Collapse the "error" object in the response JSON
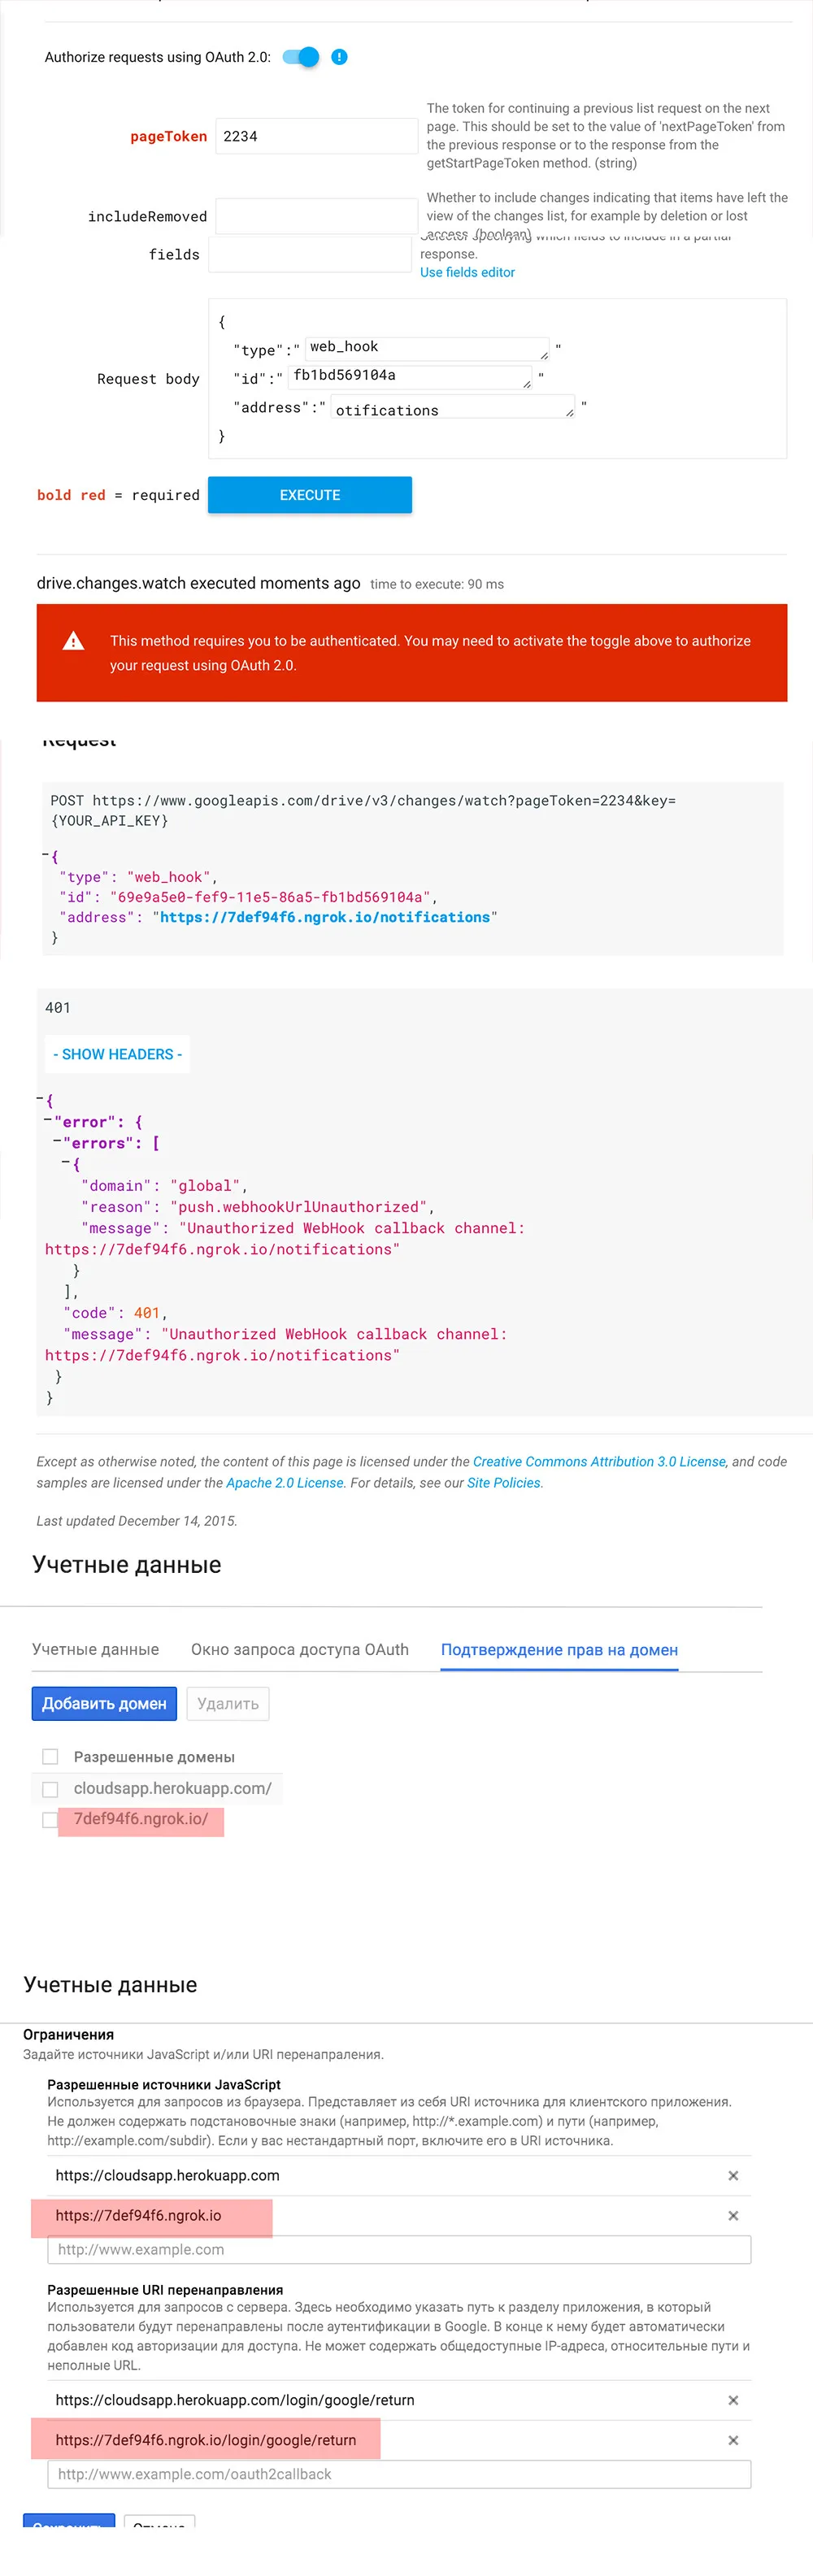 coord(48,1120)
